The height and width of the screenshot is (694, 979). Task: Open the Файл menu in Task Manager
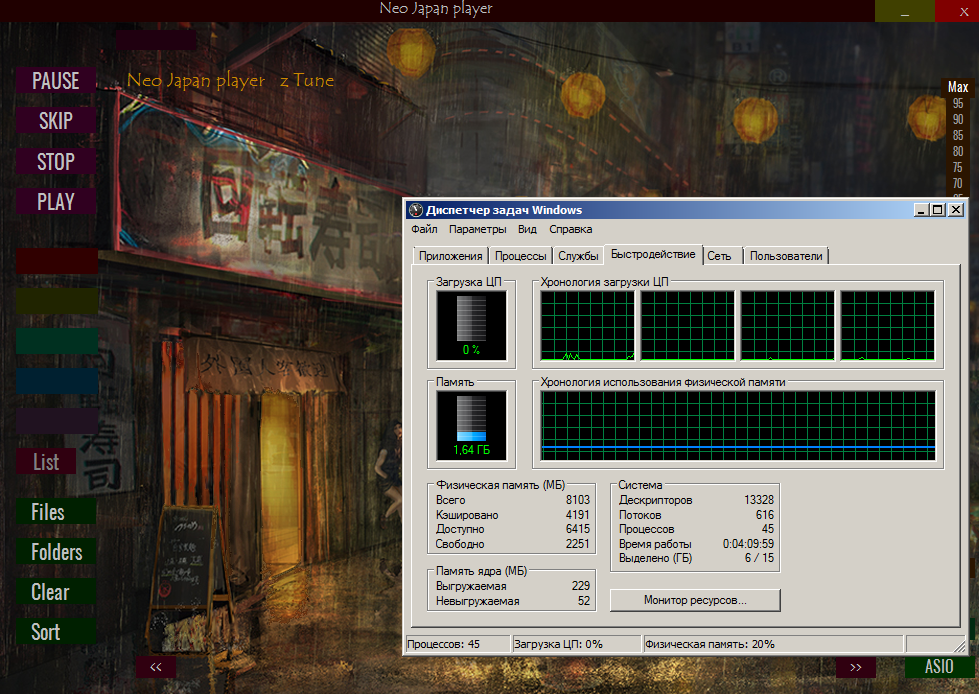pyautogui.click(x=424, y=229)
